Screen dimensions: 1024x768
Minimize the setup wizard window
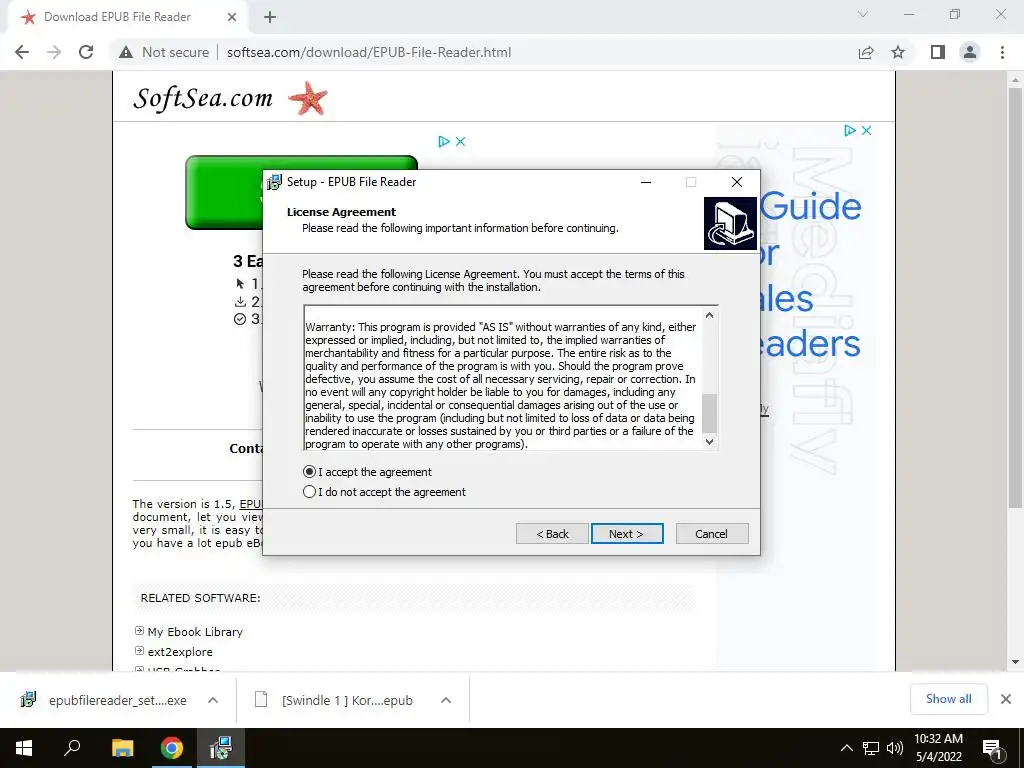[646, 182]
